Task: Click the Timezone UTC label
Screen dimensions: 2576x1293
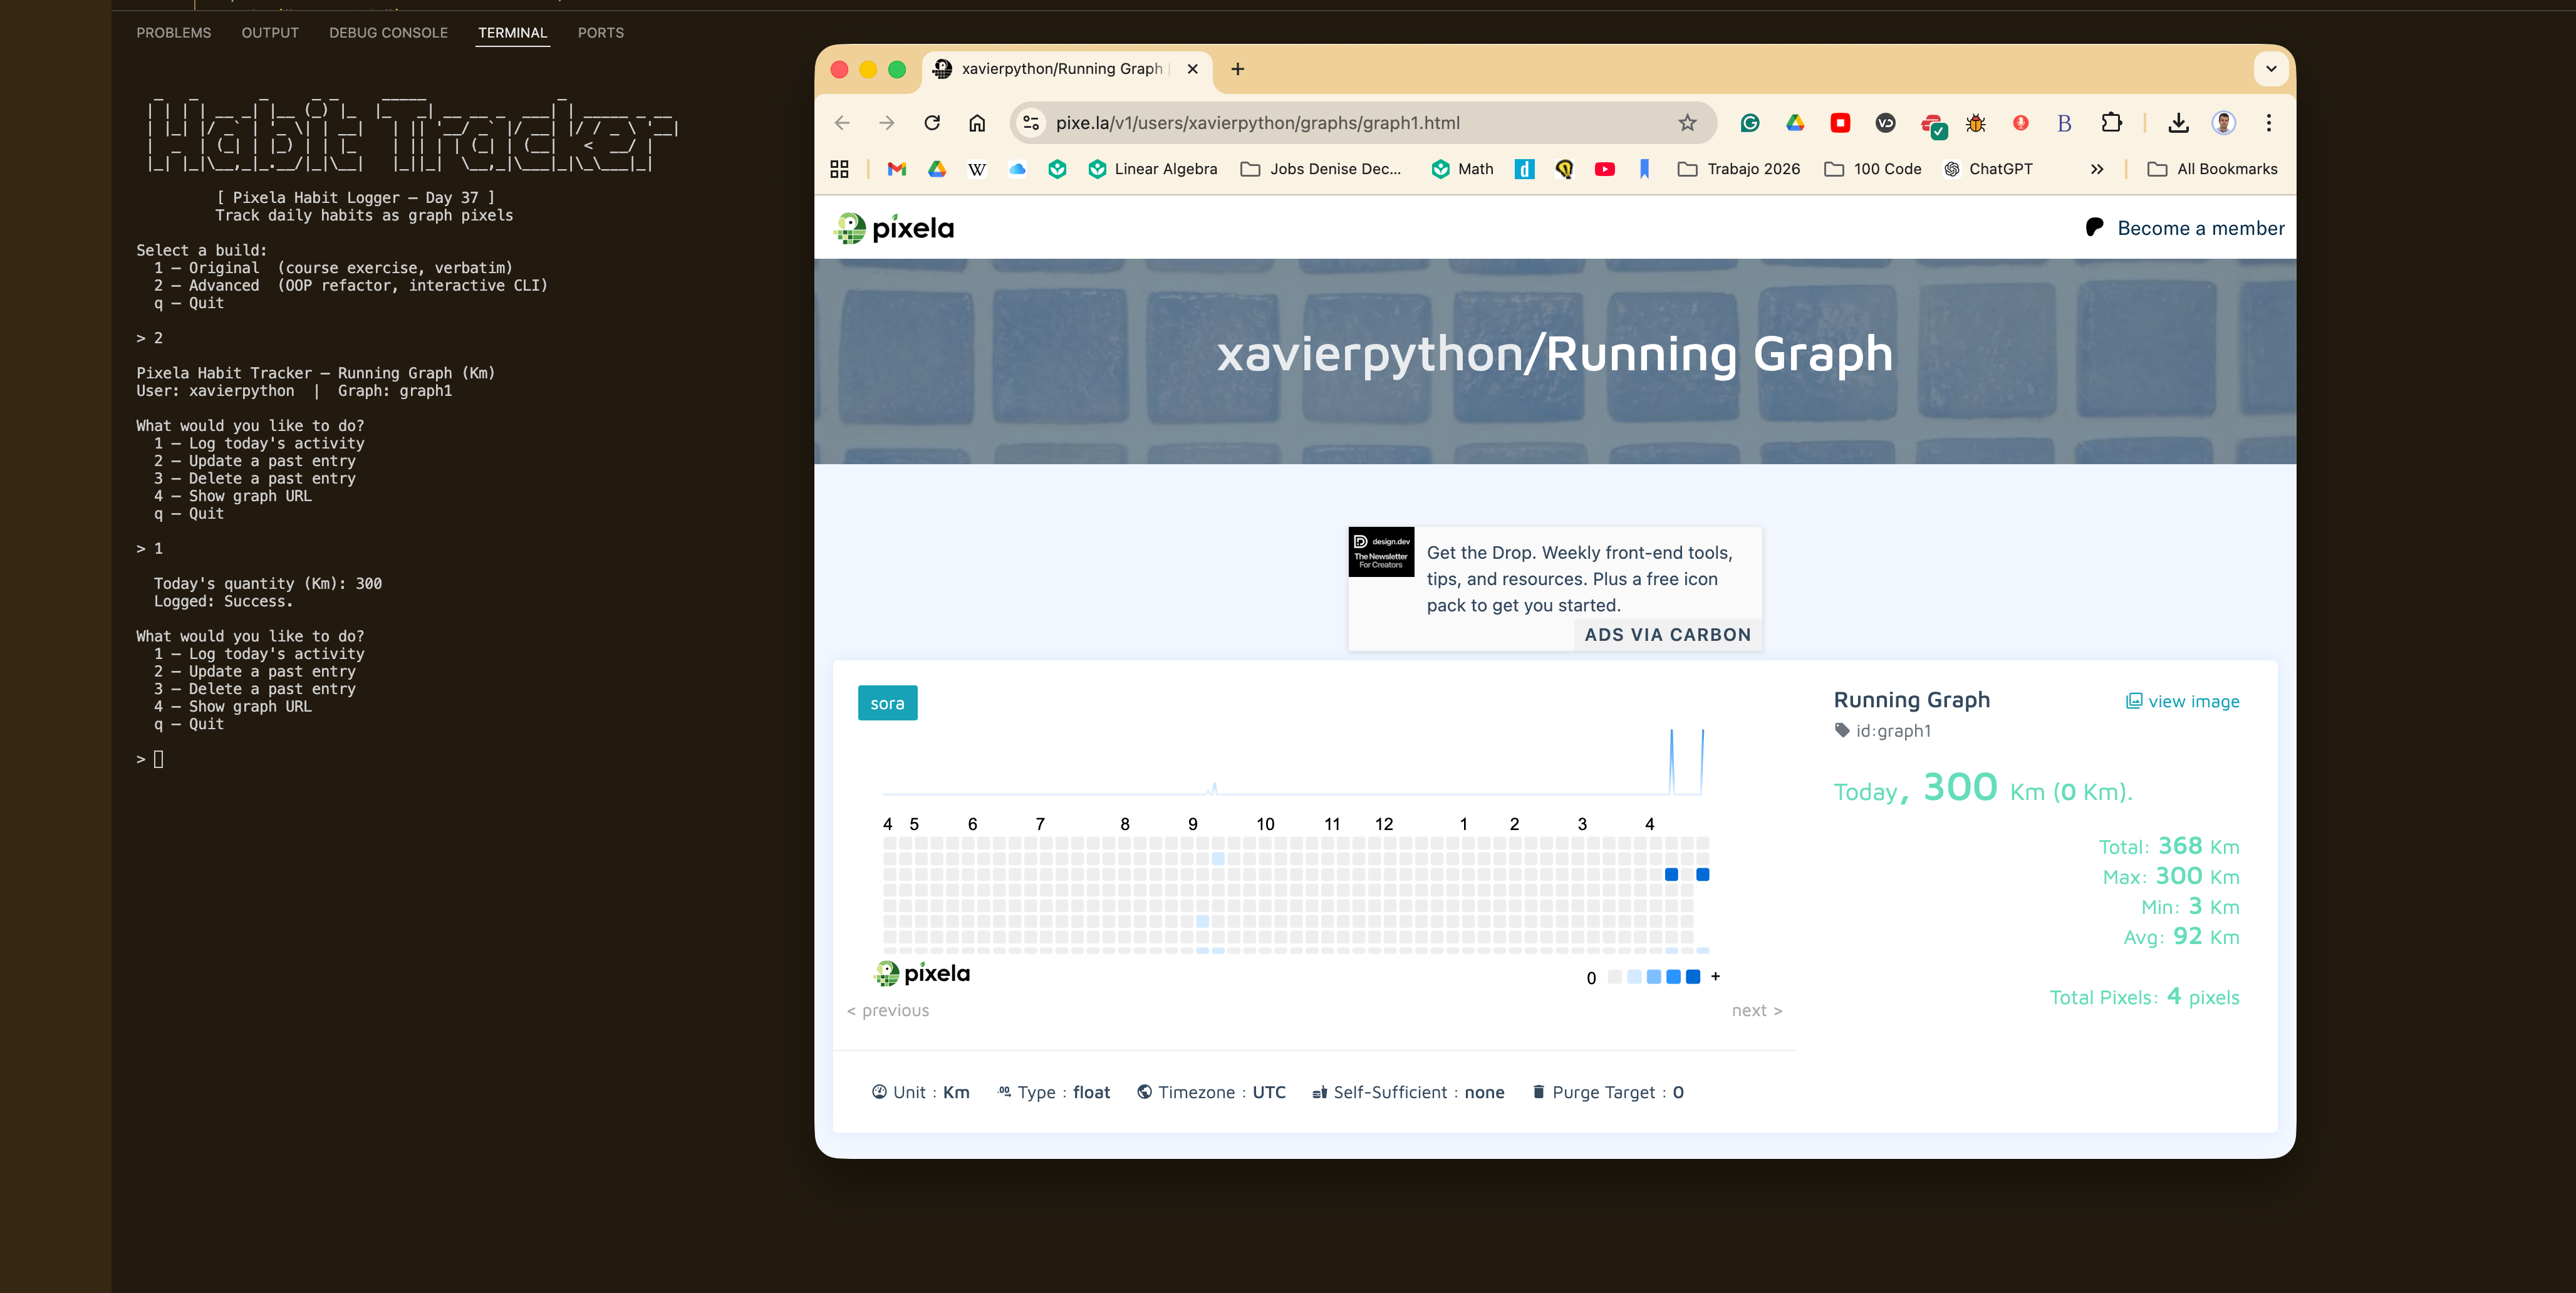Action: [1211, 1092]
